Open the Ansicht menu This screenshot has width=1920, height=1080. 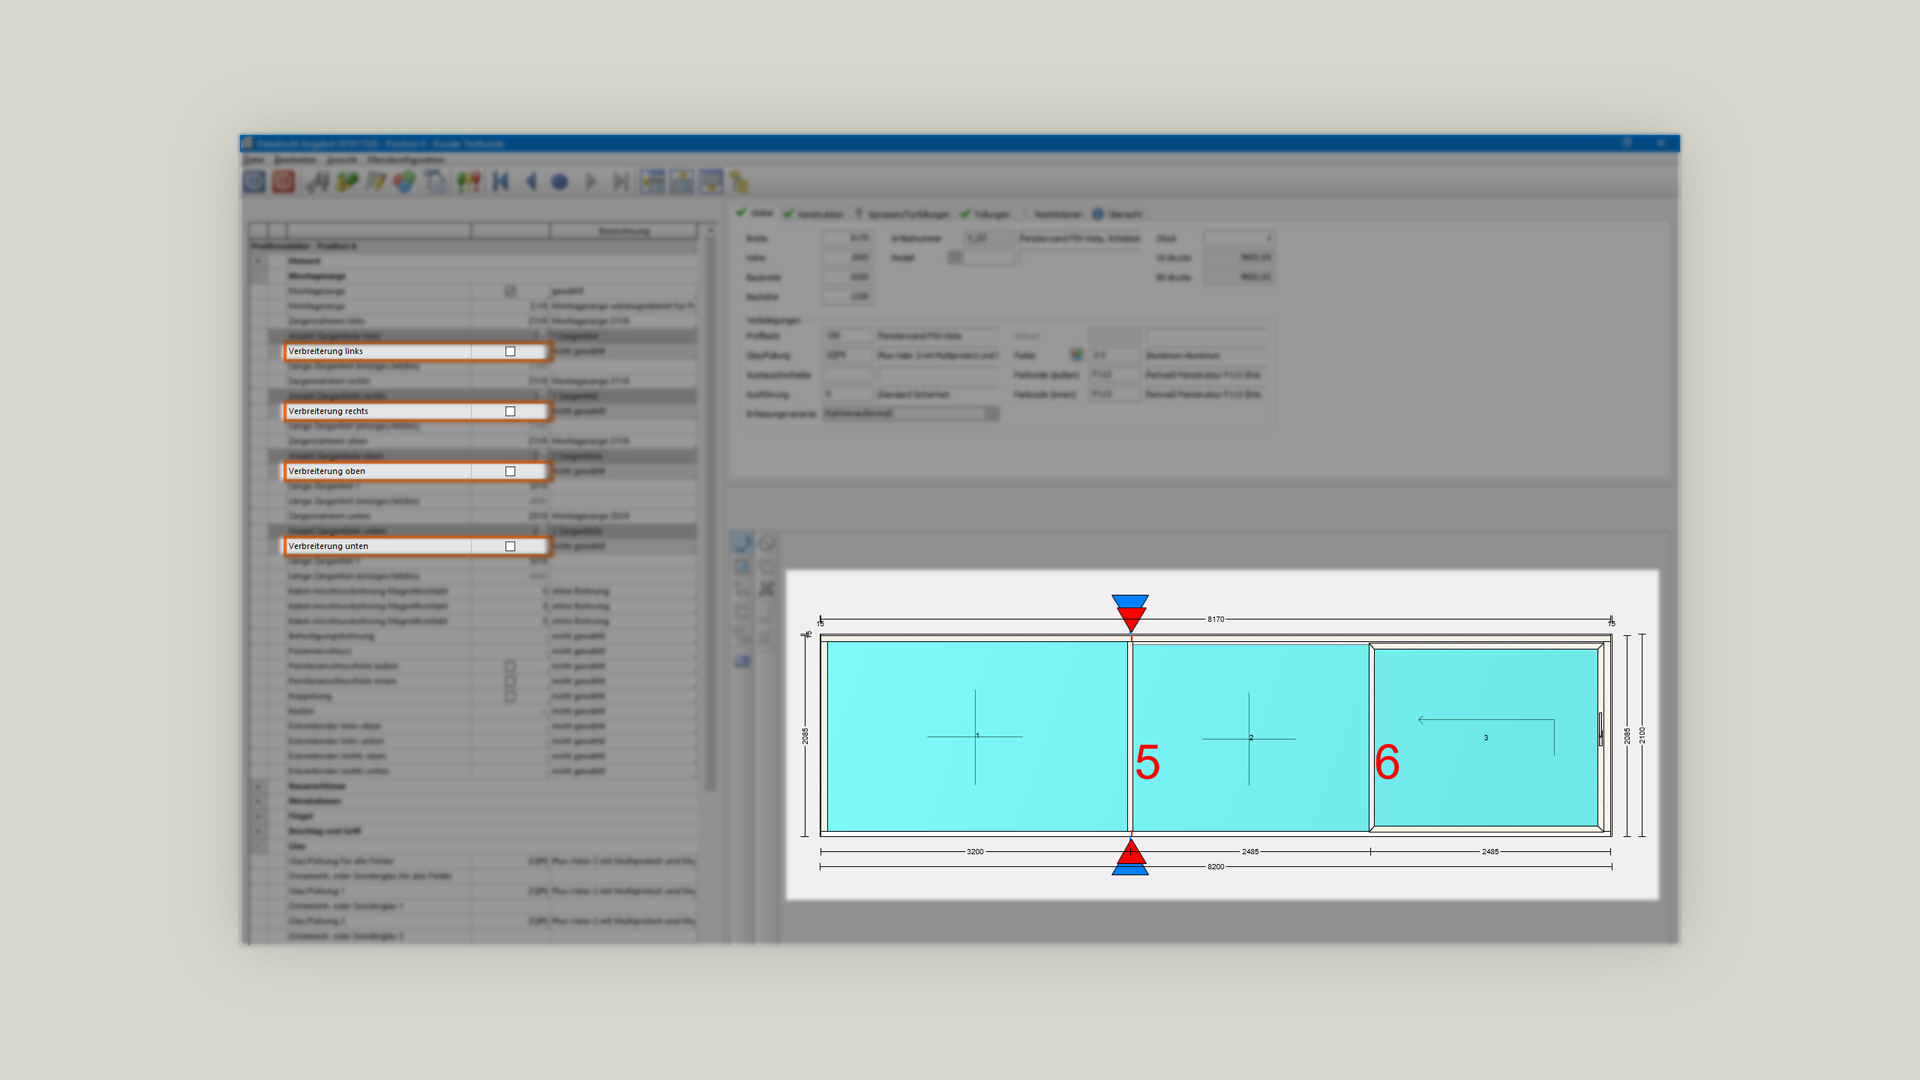[341, 160]
